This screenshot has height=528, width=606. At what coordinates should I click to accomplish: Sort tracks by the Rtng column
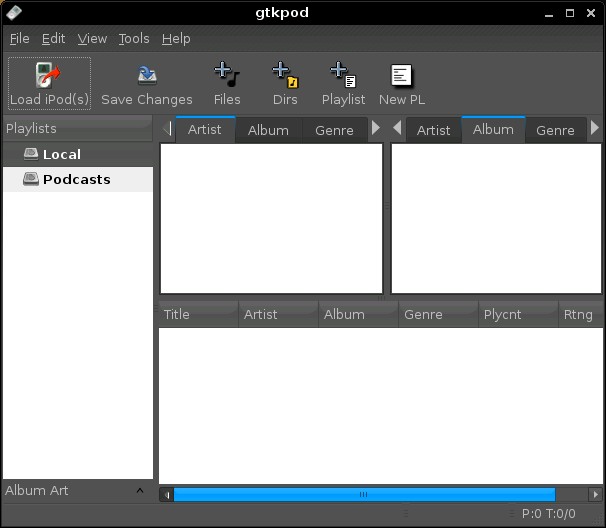(x=581, y=314)
